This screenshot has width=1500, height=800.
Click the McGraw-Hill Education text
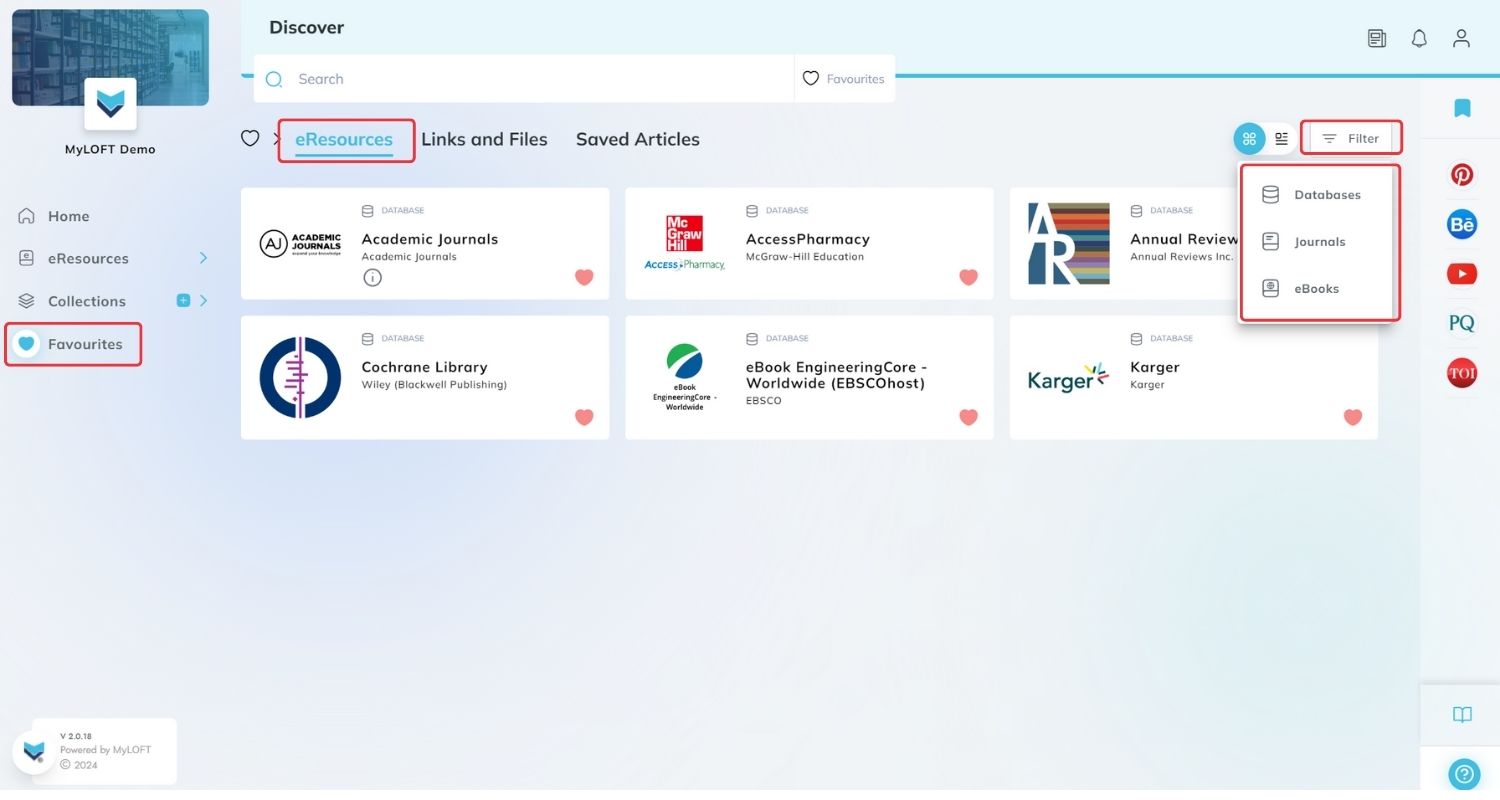tap(805, 257)
